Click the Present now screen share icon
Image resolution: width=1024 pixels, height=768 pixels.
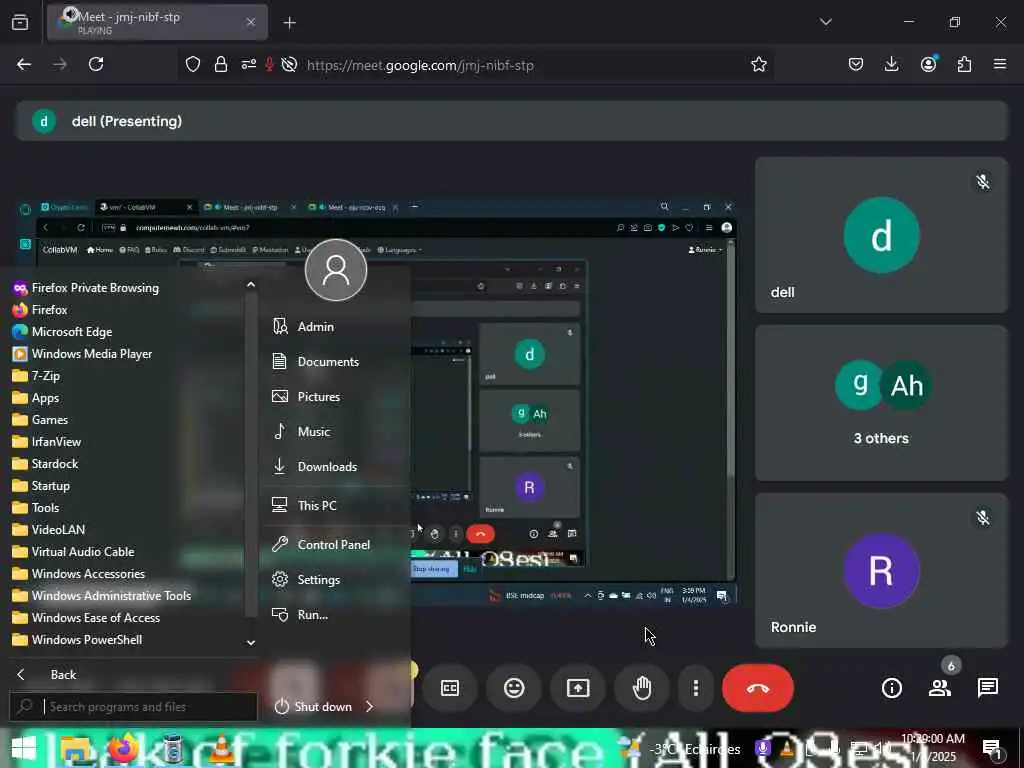(x=578, y=688)
